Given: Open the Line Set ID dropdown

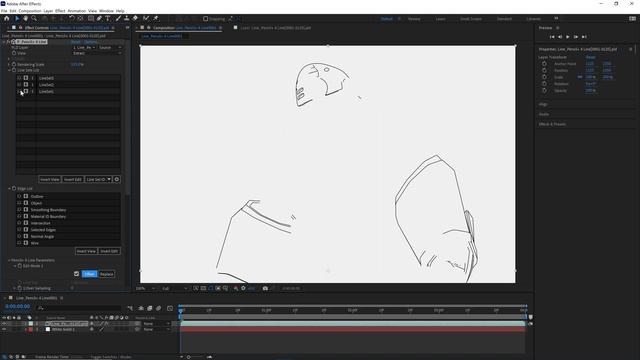Looking at the screenshot, I should pos(98,179).
